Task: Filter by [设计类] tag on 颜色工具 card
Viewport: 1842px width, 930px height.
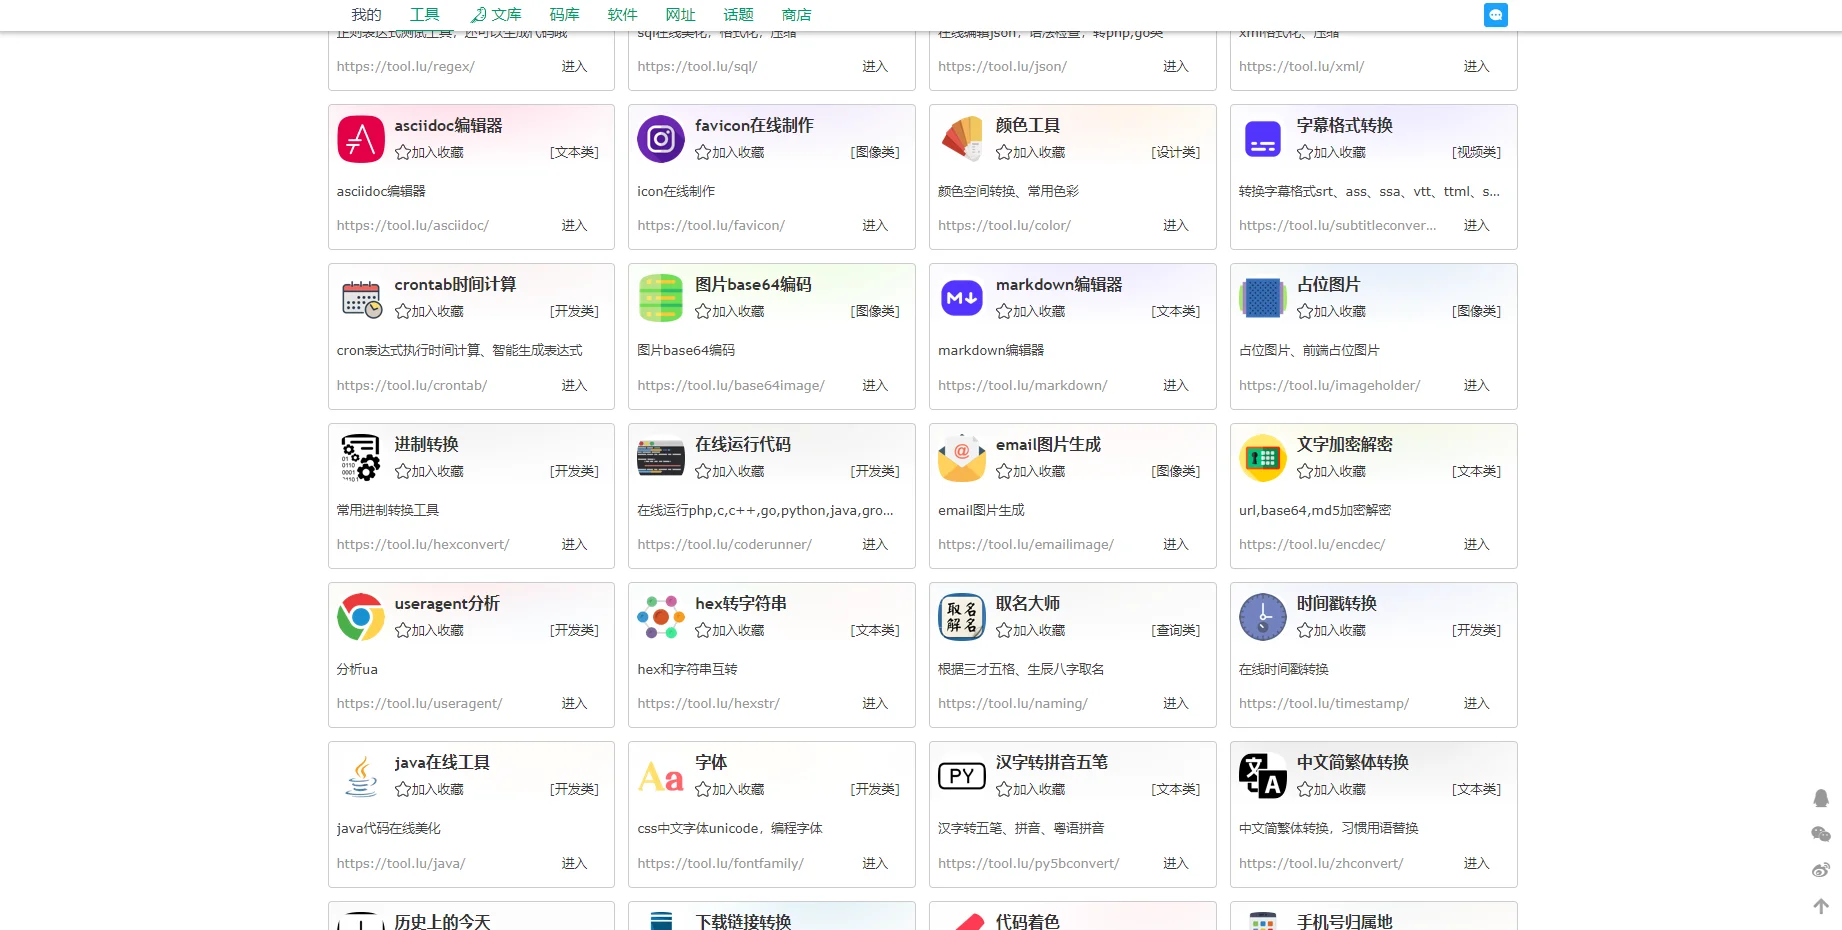Action: pyautogui.click(x=1176, y=153)
